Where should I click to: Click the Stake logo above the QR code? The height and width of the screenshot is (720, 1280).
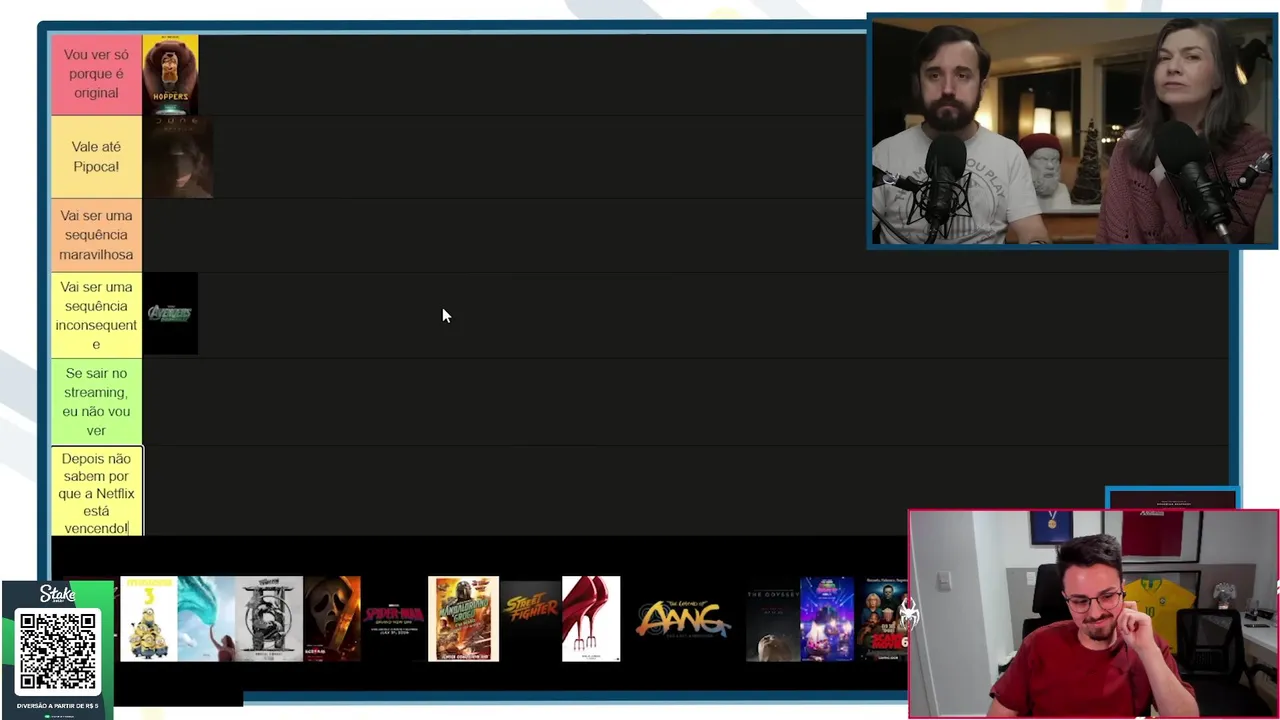[x=58, y=594]
